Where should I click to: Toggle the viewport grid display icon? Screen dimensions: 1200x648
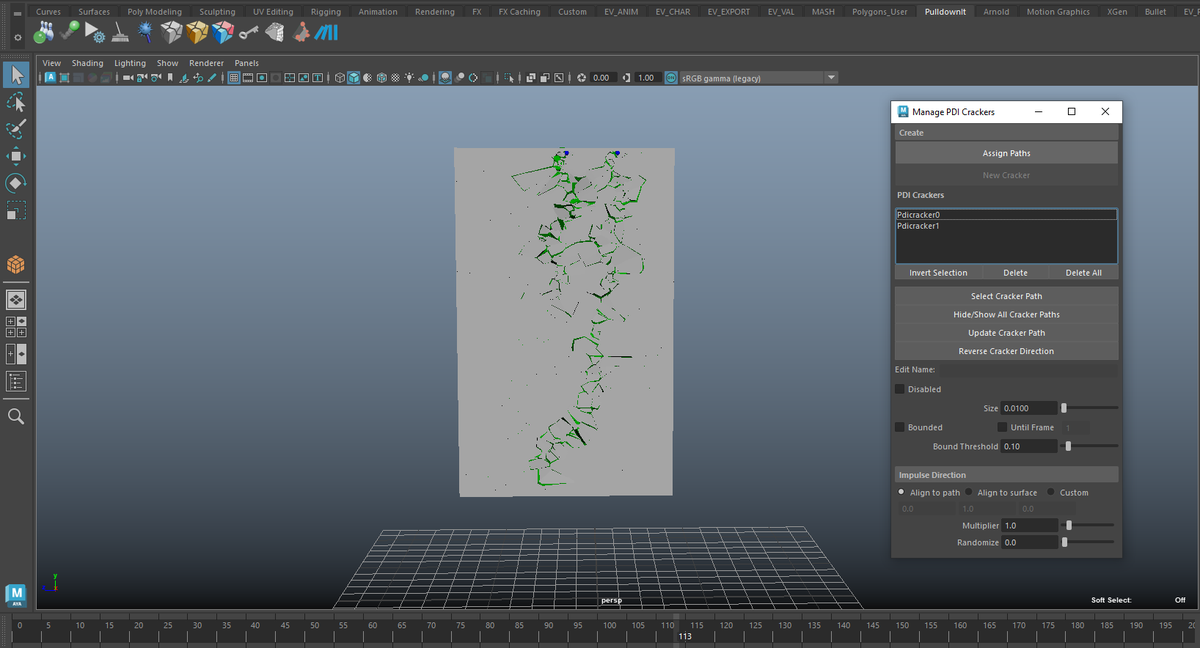(233, 77)
